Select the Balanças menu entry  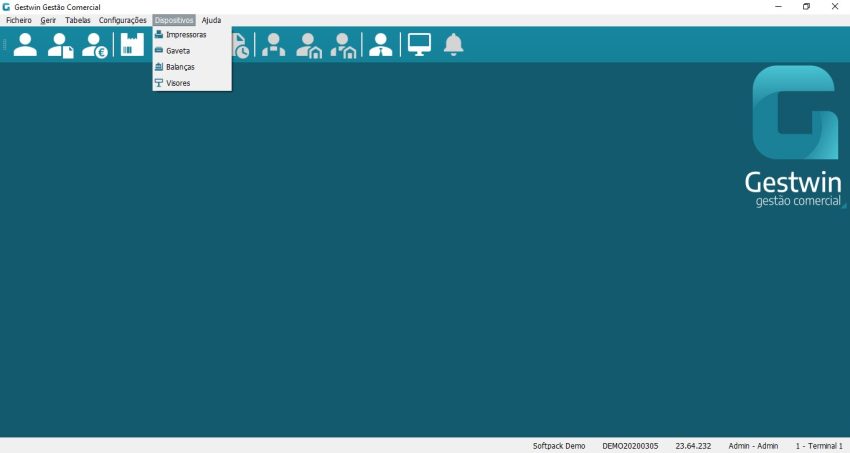tap(180, 67)
